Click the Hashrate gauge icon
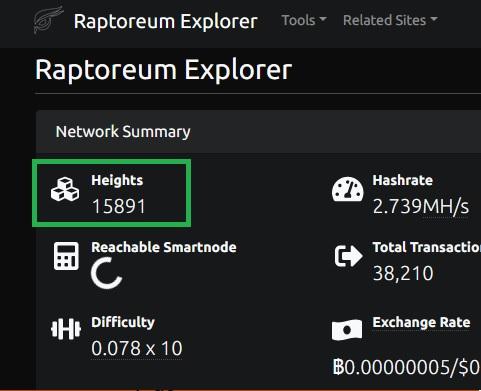 [347, 189]
